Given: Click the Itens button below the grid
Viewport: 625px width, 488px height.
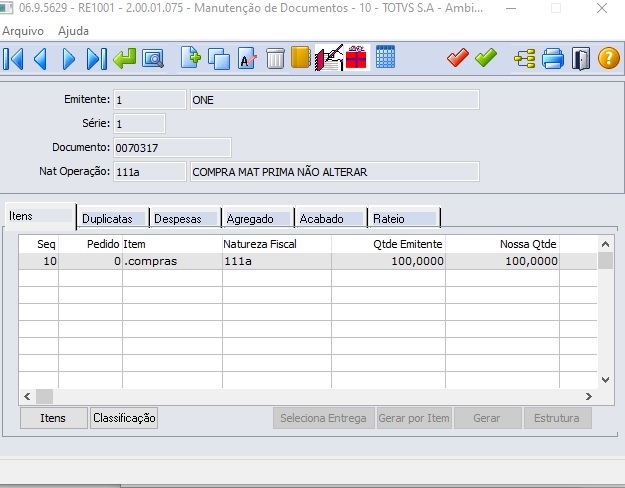Looking at the screenshot, I should 54,418.
